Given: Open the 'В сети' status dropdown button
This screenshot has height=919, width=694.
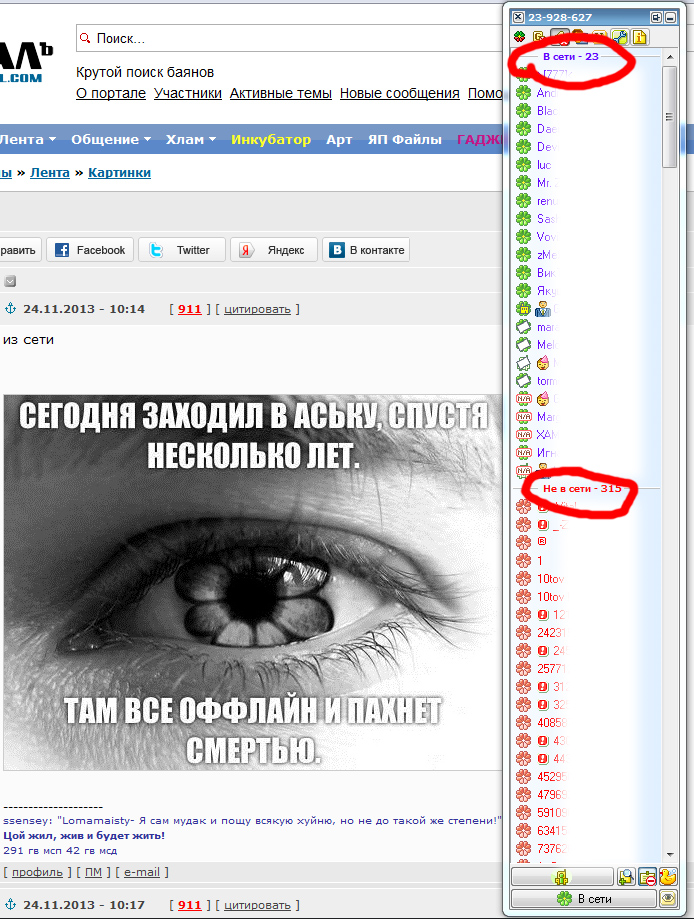Looking at the screenshot, I should click(584, 898).
